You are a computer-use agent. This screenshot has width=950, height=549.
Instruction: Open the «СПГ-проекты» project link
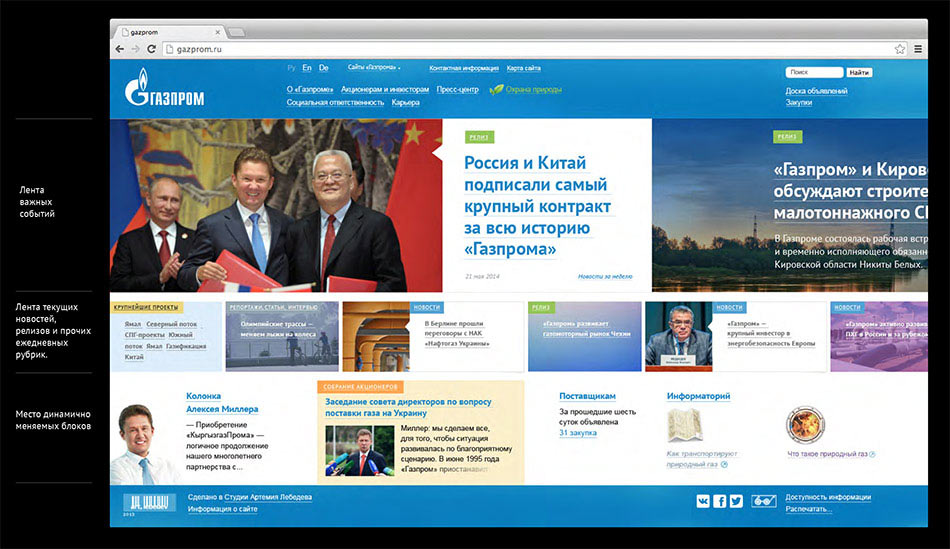point(144,335)
